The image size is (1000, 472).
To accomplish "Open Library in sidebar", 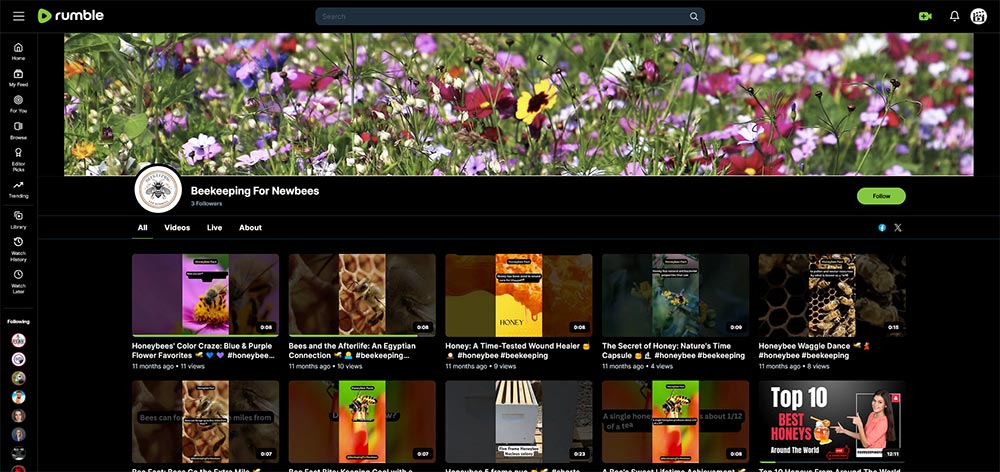I will pyautogui.click(x=18, y=220).
